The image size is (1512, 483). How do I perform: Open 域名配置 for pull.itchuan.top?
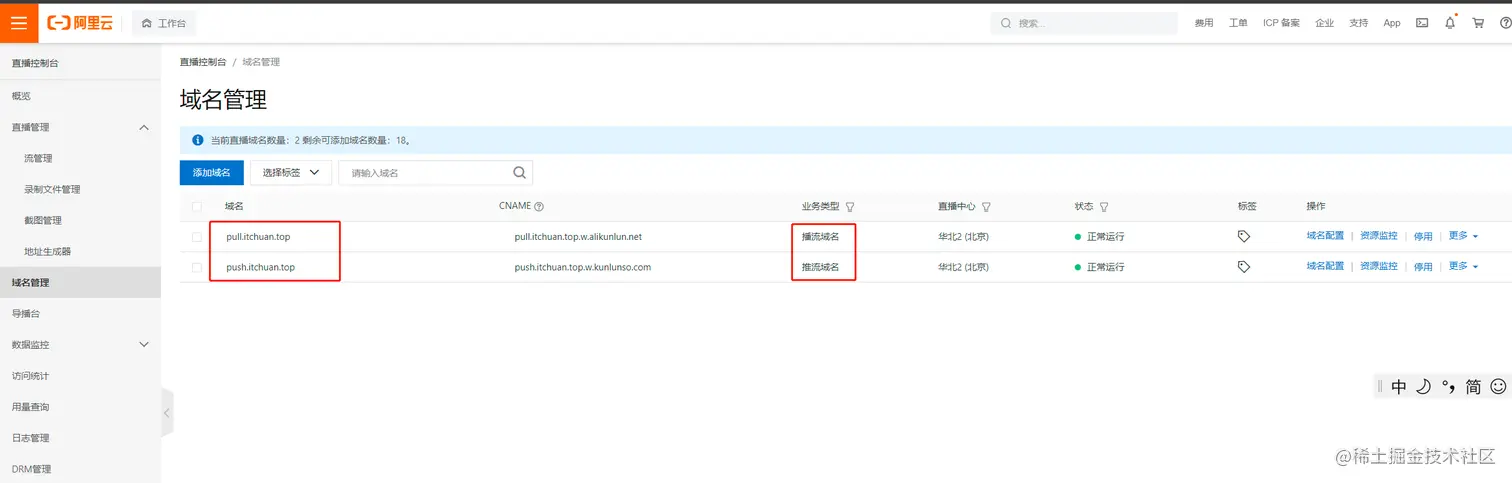(1325, 237)
